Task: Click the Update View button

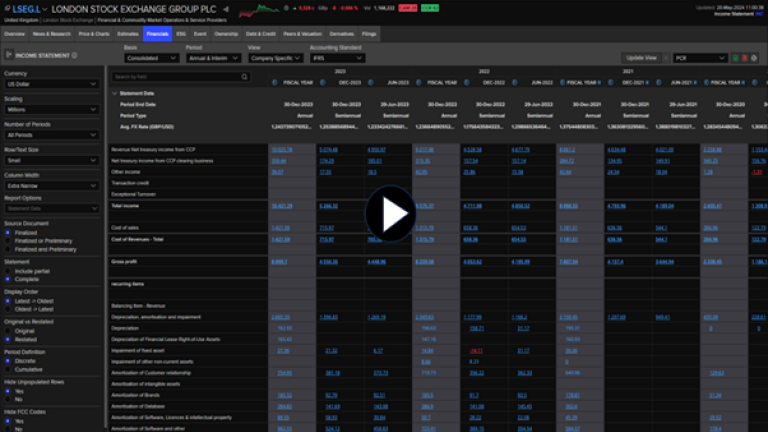Action: (641, 58)
